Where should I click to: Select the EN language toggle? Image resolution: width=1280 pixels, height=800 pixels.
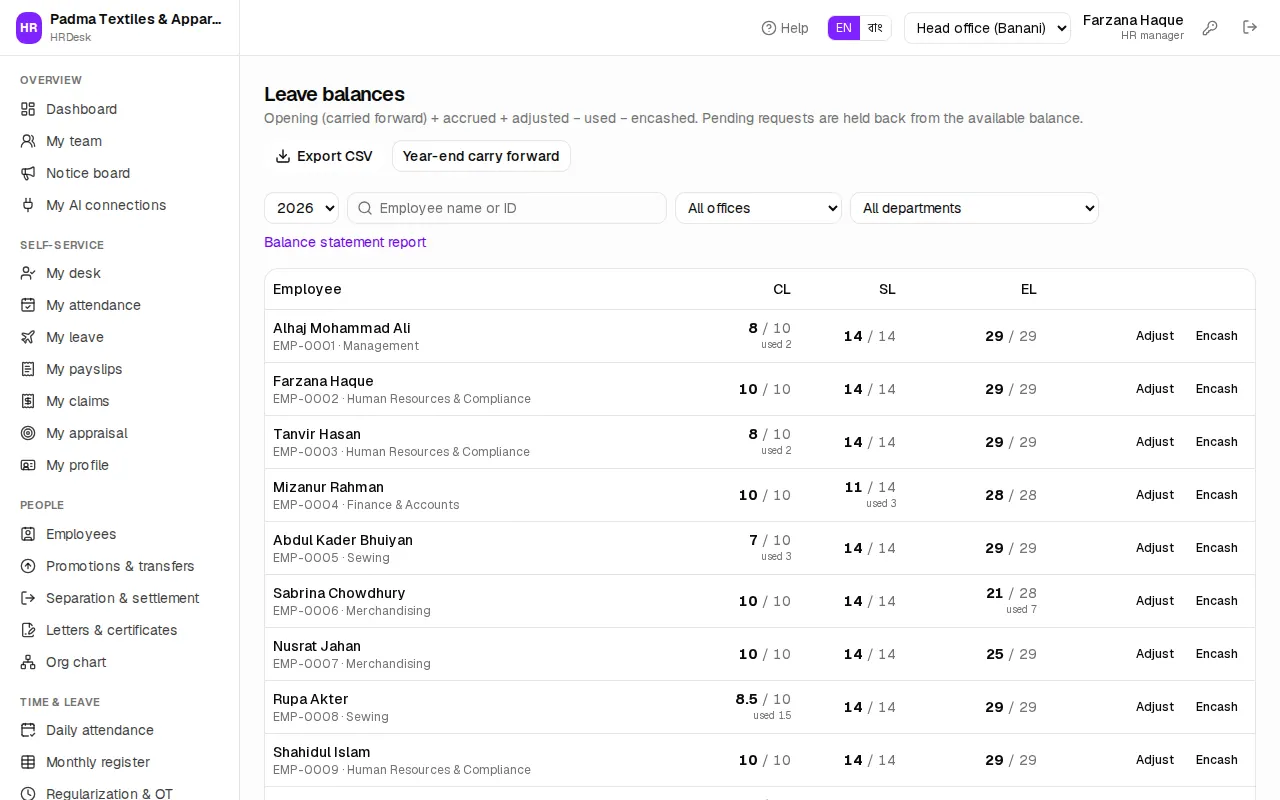(x=844, y=28)
